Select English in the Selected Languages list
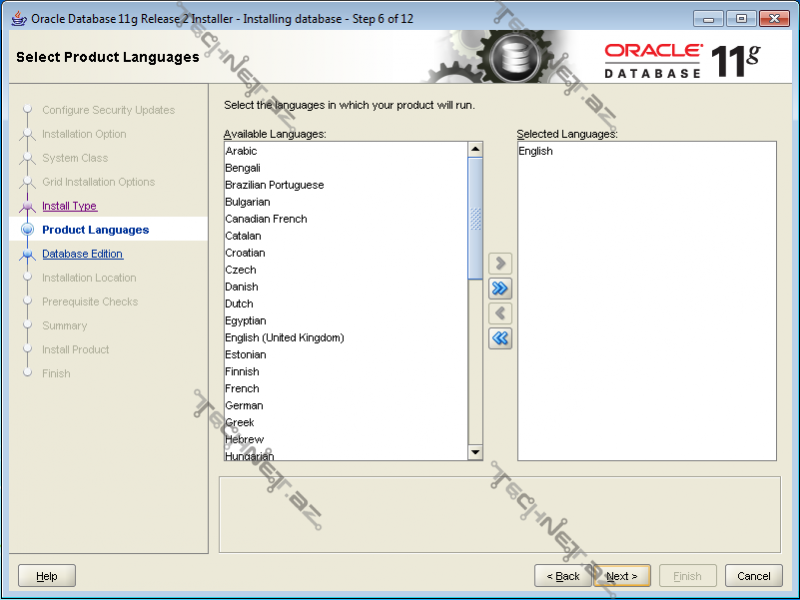Image resolution: width=800 pixels, height=600 pixels. pos(536,151)
